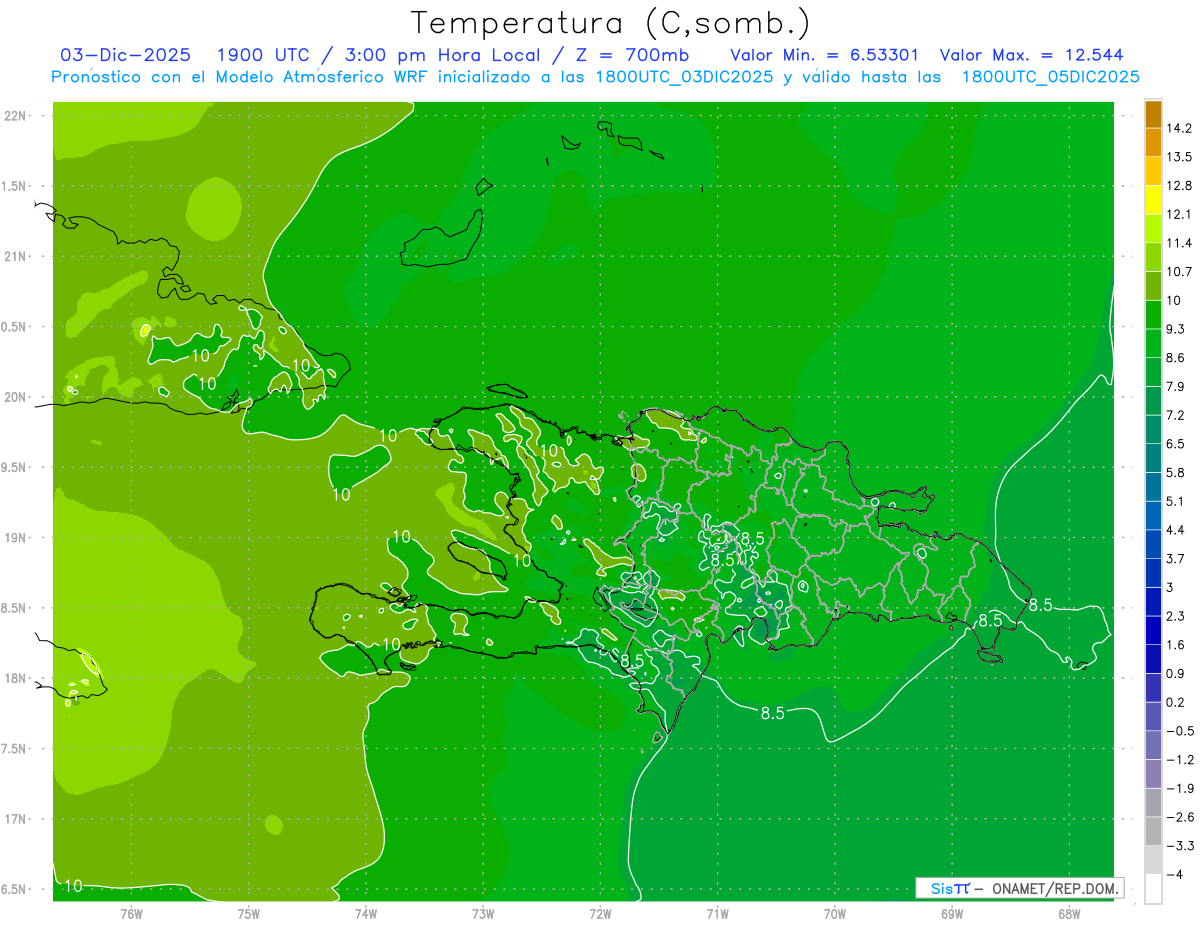
Task: Click the 5.1 legend value
Action: 1176,501
